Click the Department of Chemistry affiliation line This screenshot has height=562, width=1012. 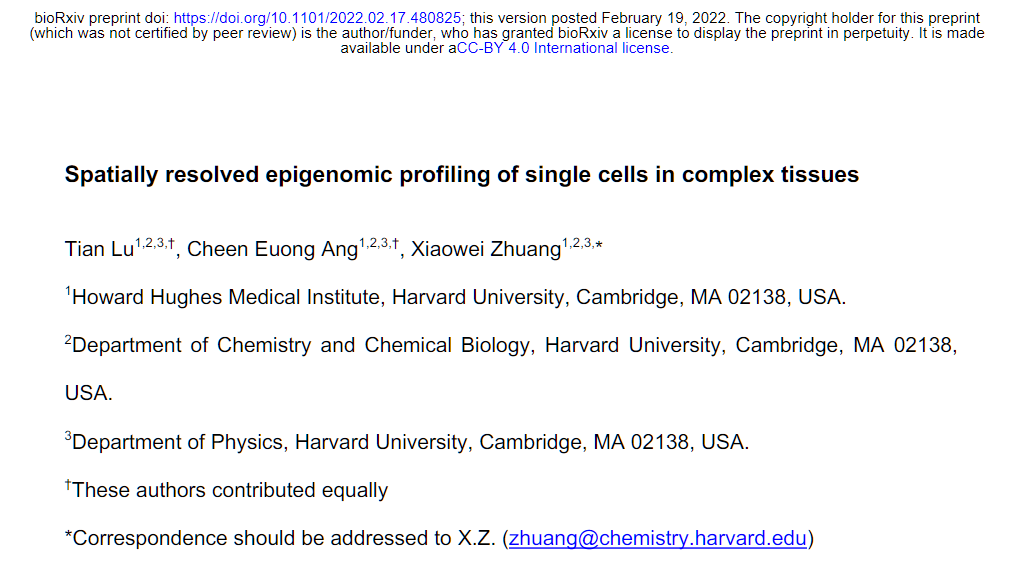pyautogui.click(x=511, y=345)
